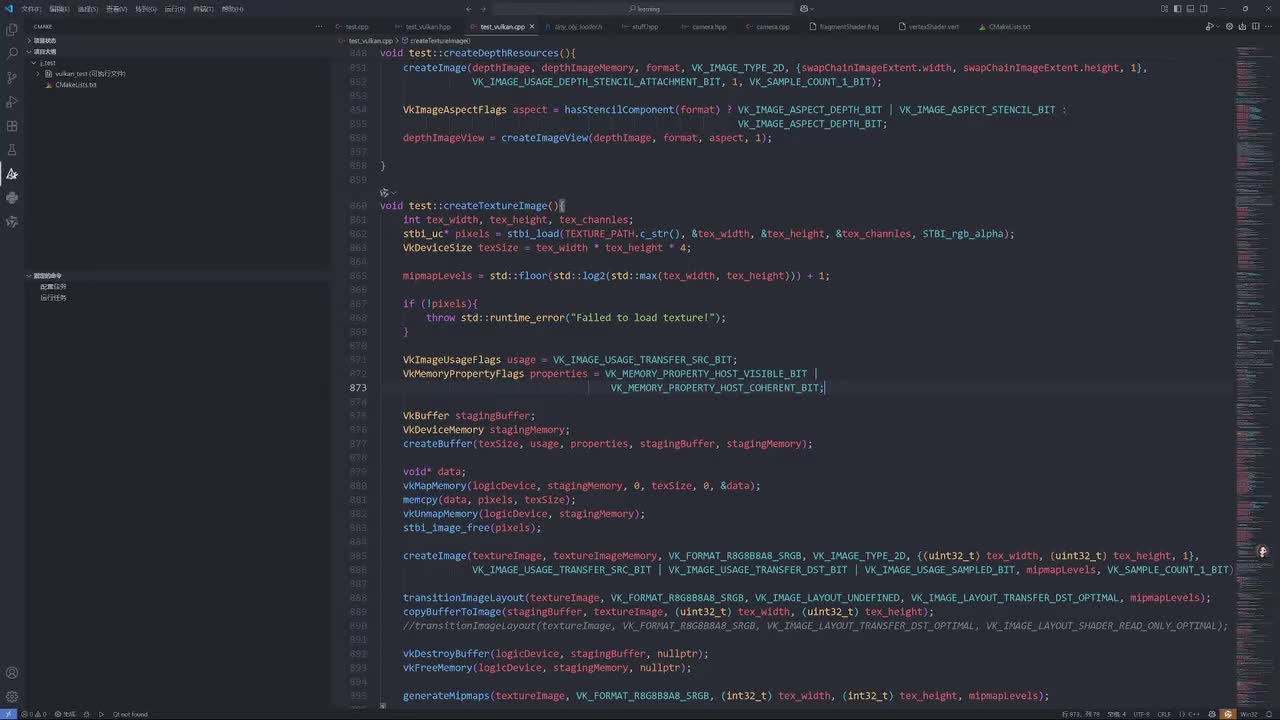Open the Copilot chat icon in the title bar
The height and width of the screenshot is (720, 1280).
(x=804, y=9)
